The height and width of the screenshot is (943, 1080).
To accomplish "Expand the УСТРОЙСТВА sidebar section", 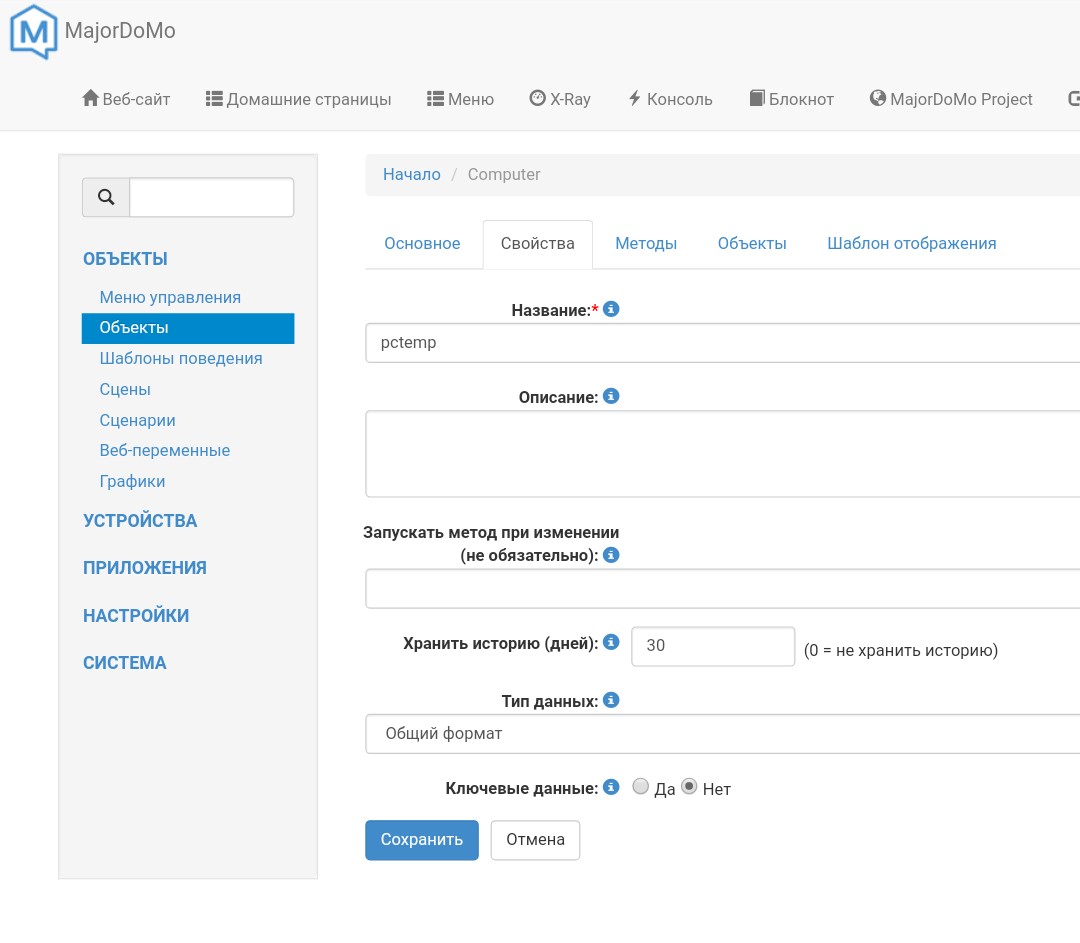I will tap(140, 520).
